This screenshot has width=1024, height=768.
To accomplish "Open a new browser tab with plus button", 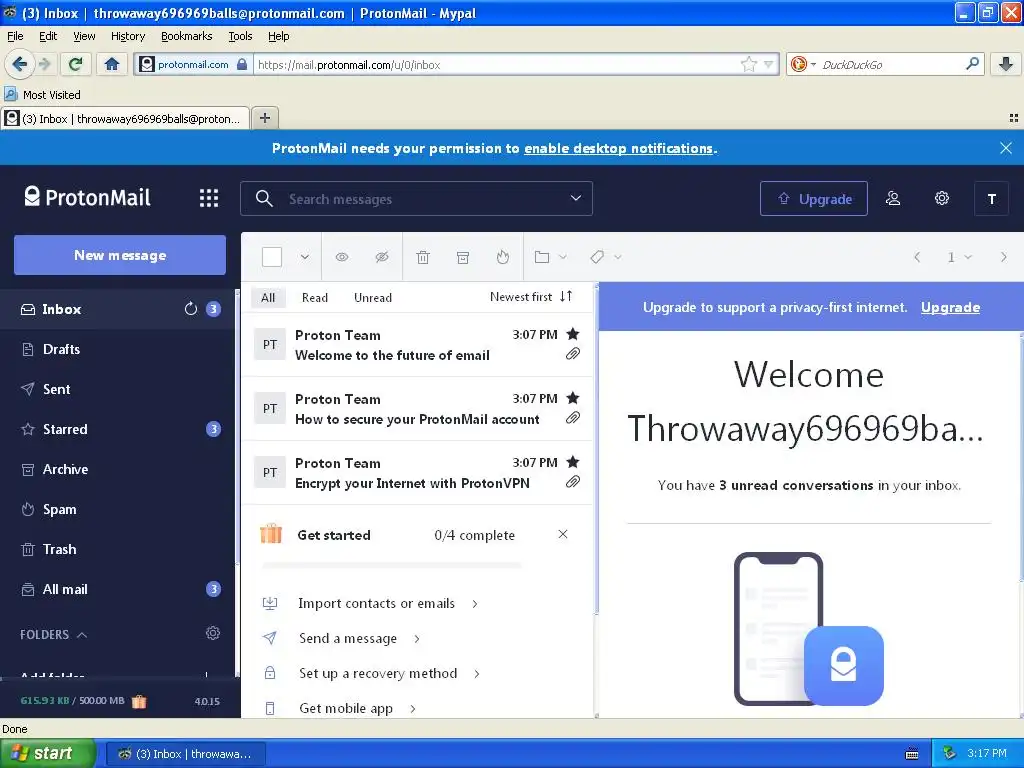I will point(265,118).
